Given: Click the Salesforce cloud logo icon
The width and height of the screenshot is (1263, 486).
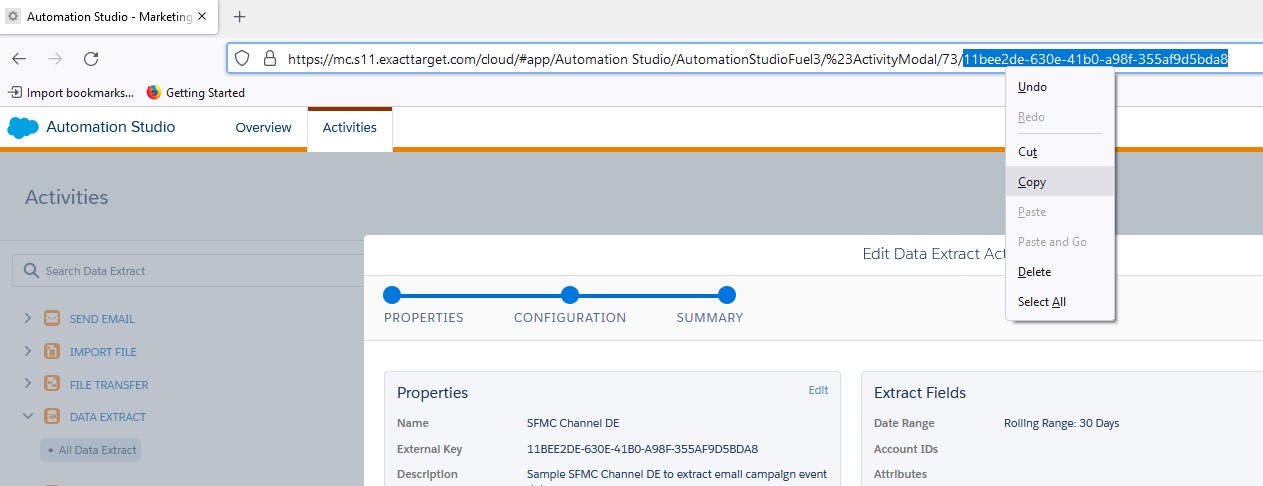Looking at the screenshot, I should 22,127.
